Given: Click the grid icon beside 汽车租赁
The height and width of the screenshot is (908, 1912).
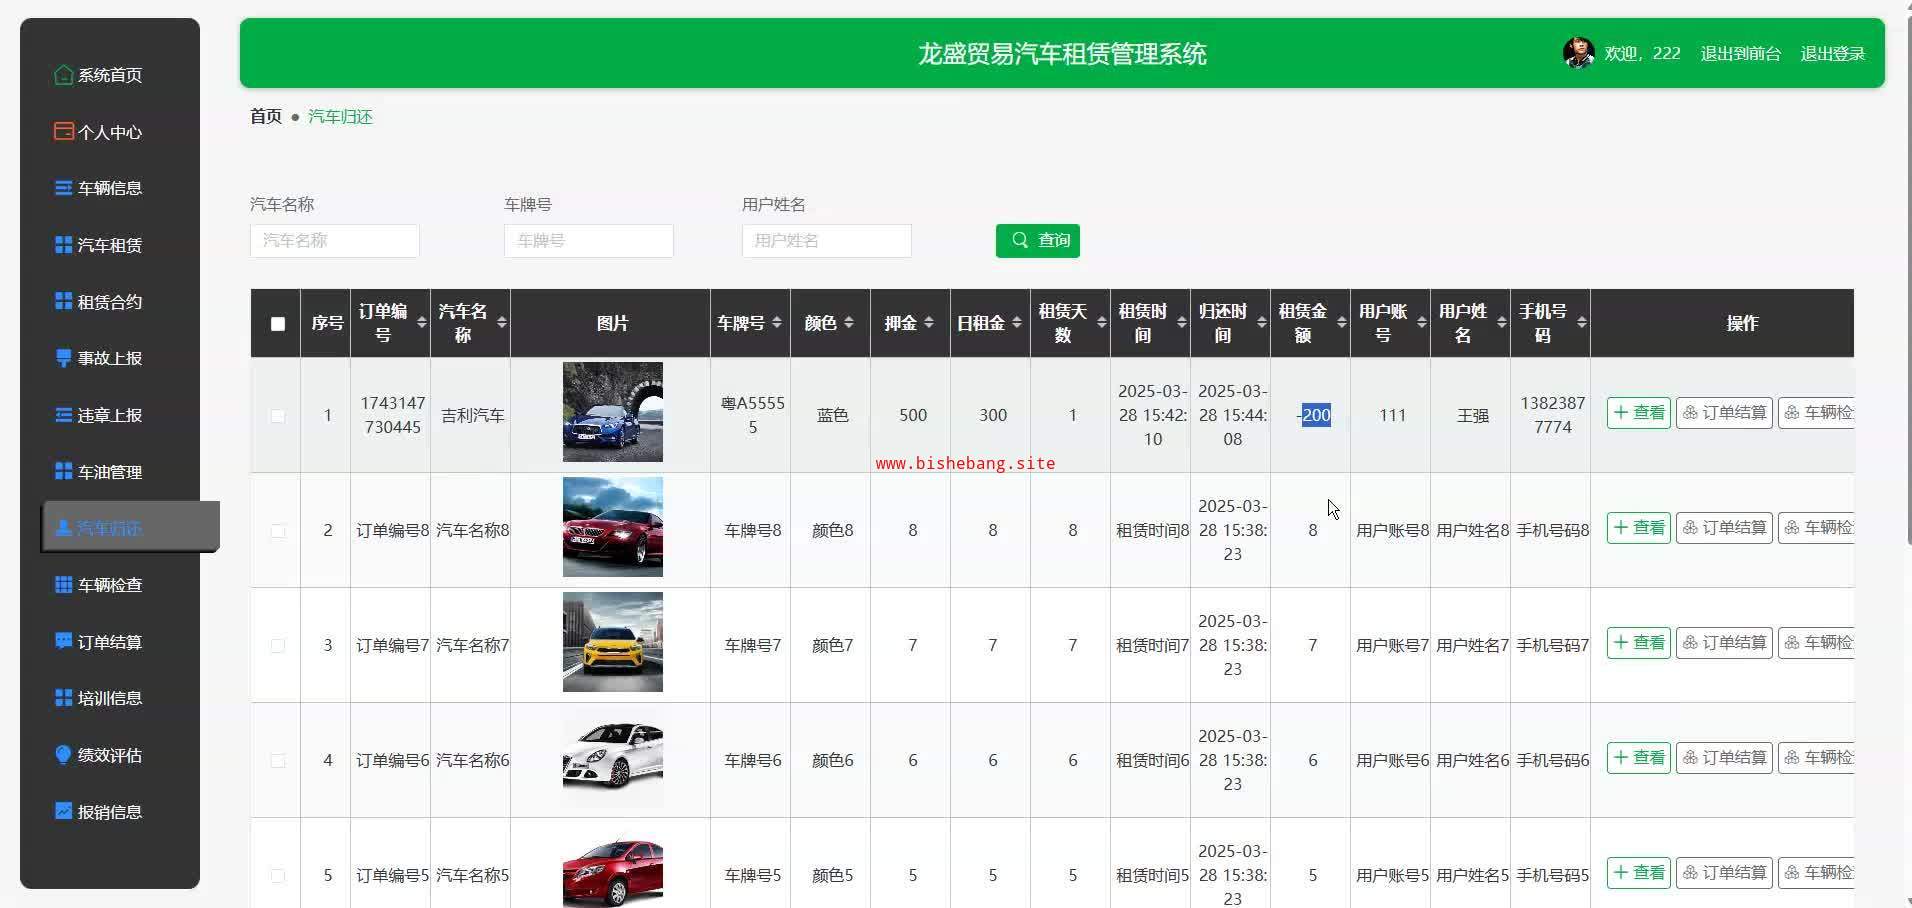Looking at the screenshot, I should tap(63, 245).
